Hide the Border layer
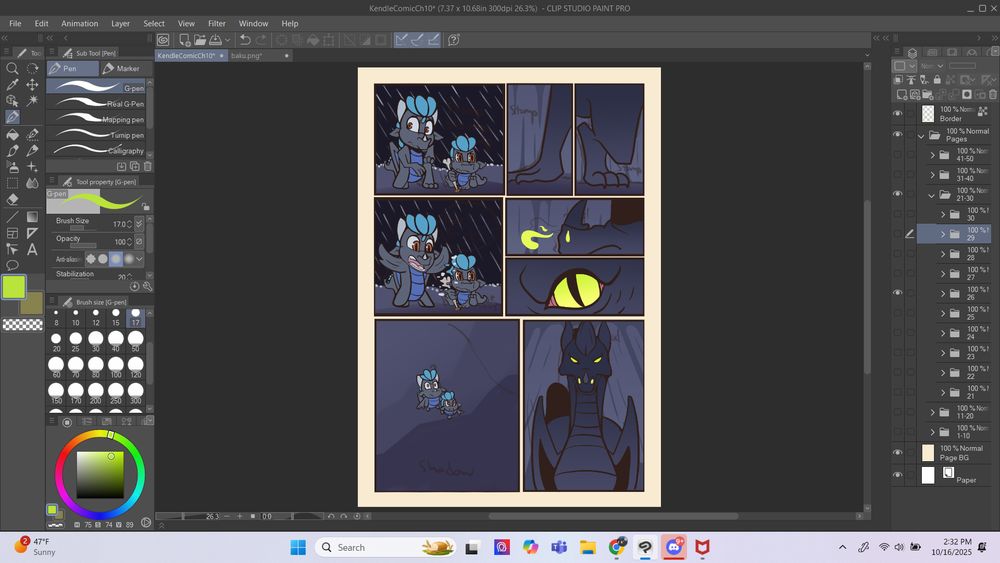The image size is (1000, 563). click(897, 114)
